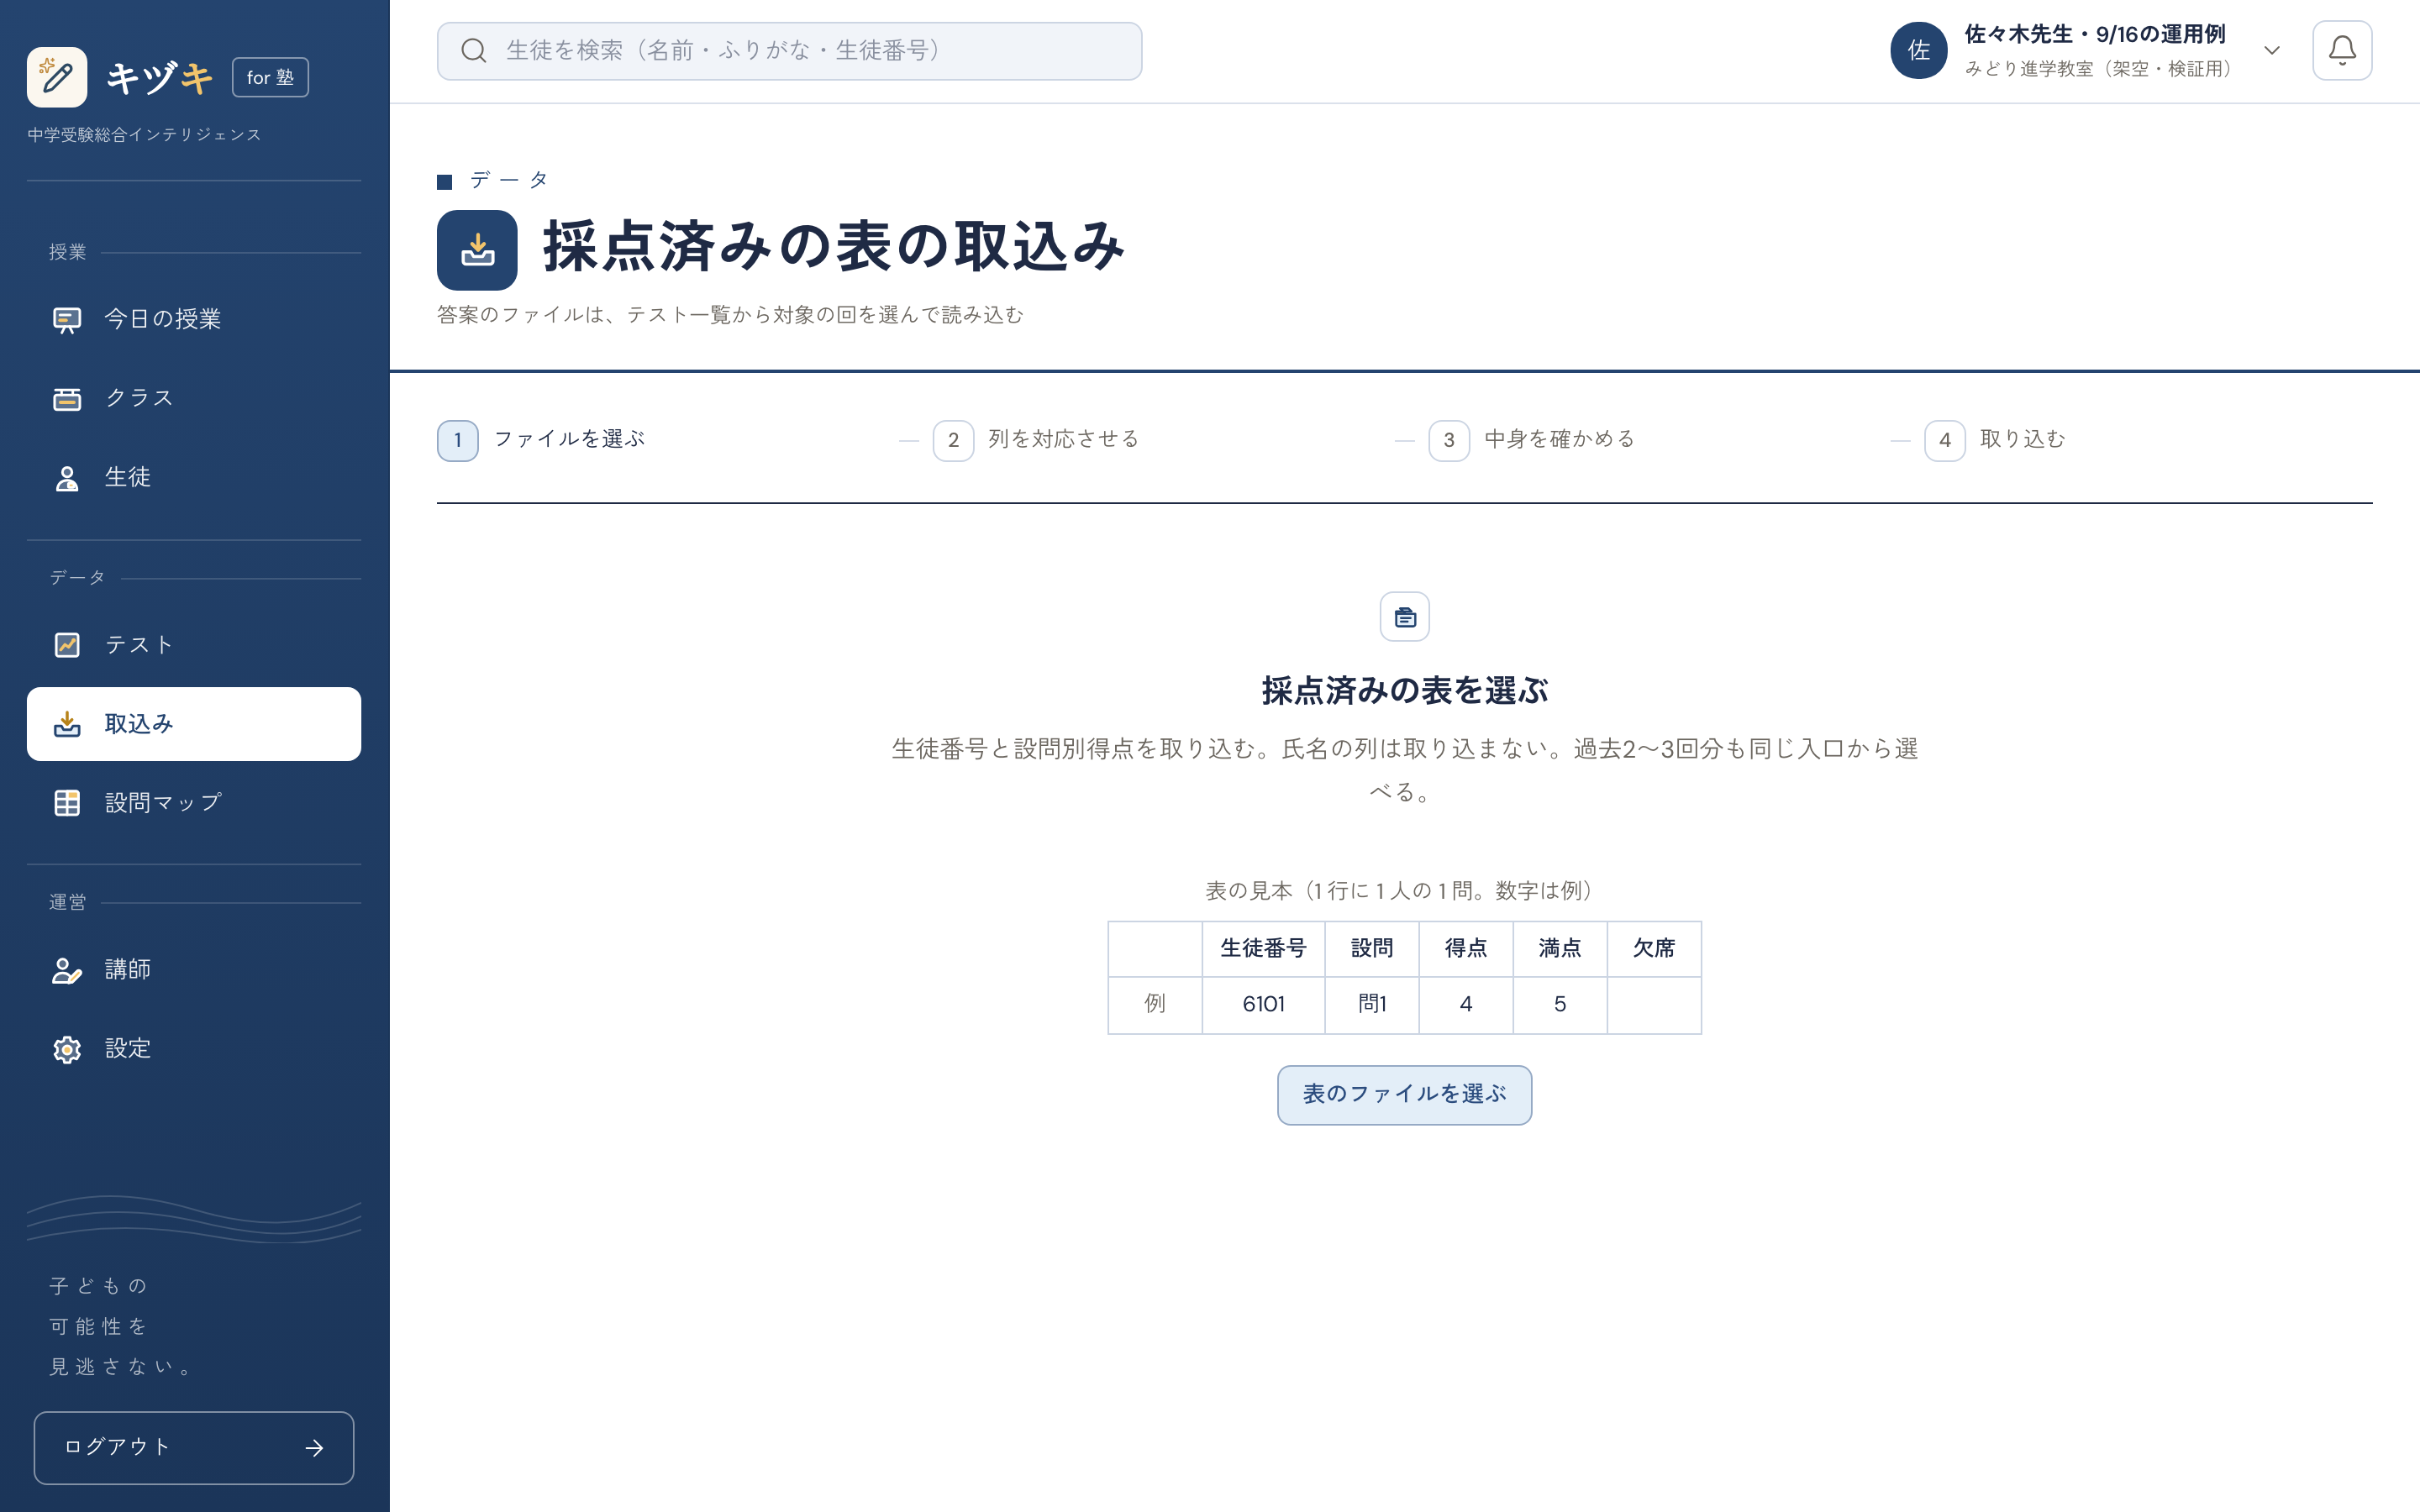Screen dimensions: 2420x1512
Task: Select step 3 中身を確かめる
Action: coord(1532,440)
